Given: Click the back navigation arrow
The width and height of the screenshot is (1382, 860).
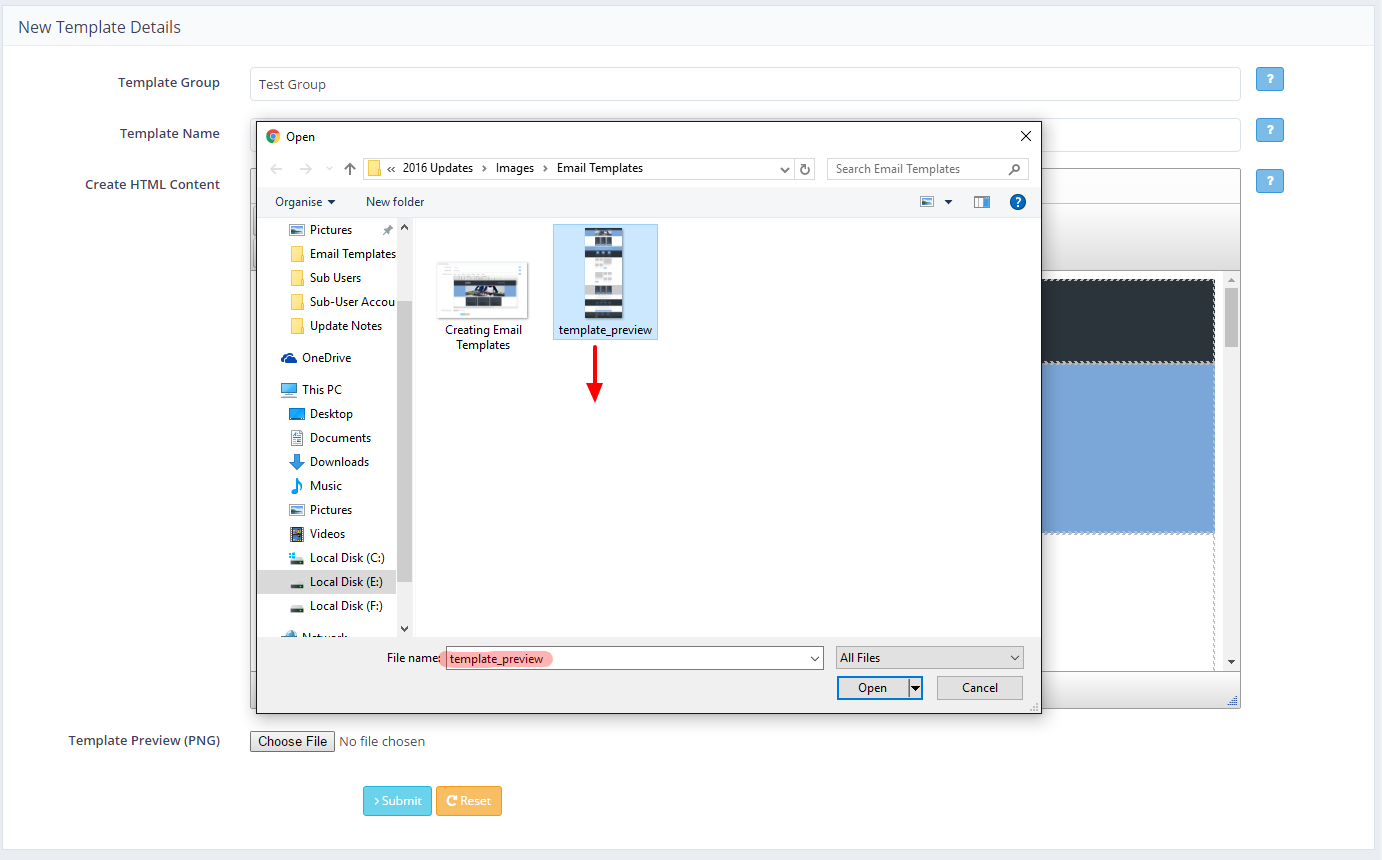Looking at the screenshot, I should [277, 169].
